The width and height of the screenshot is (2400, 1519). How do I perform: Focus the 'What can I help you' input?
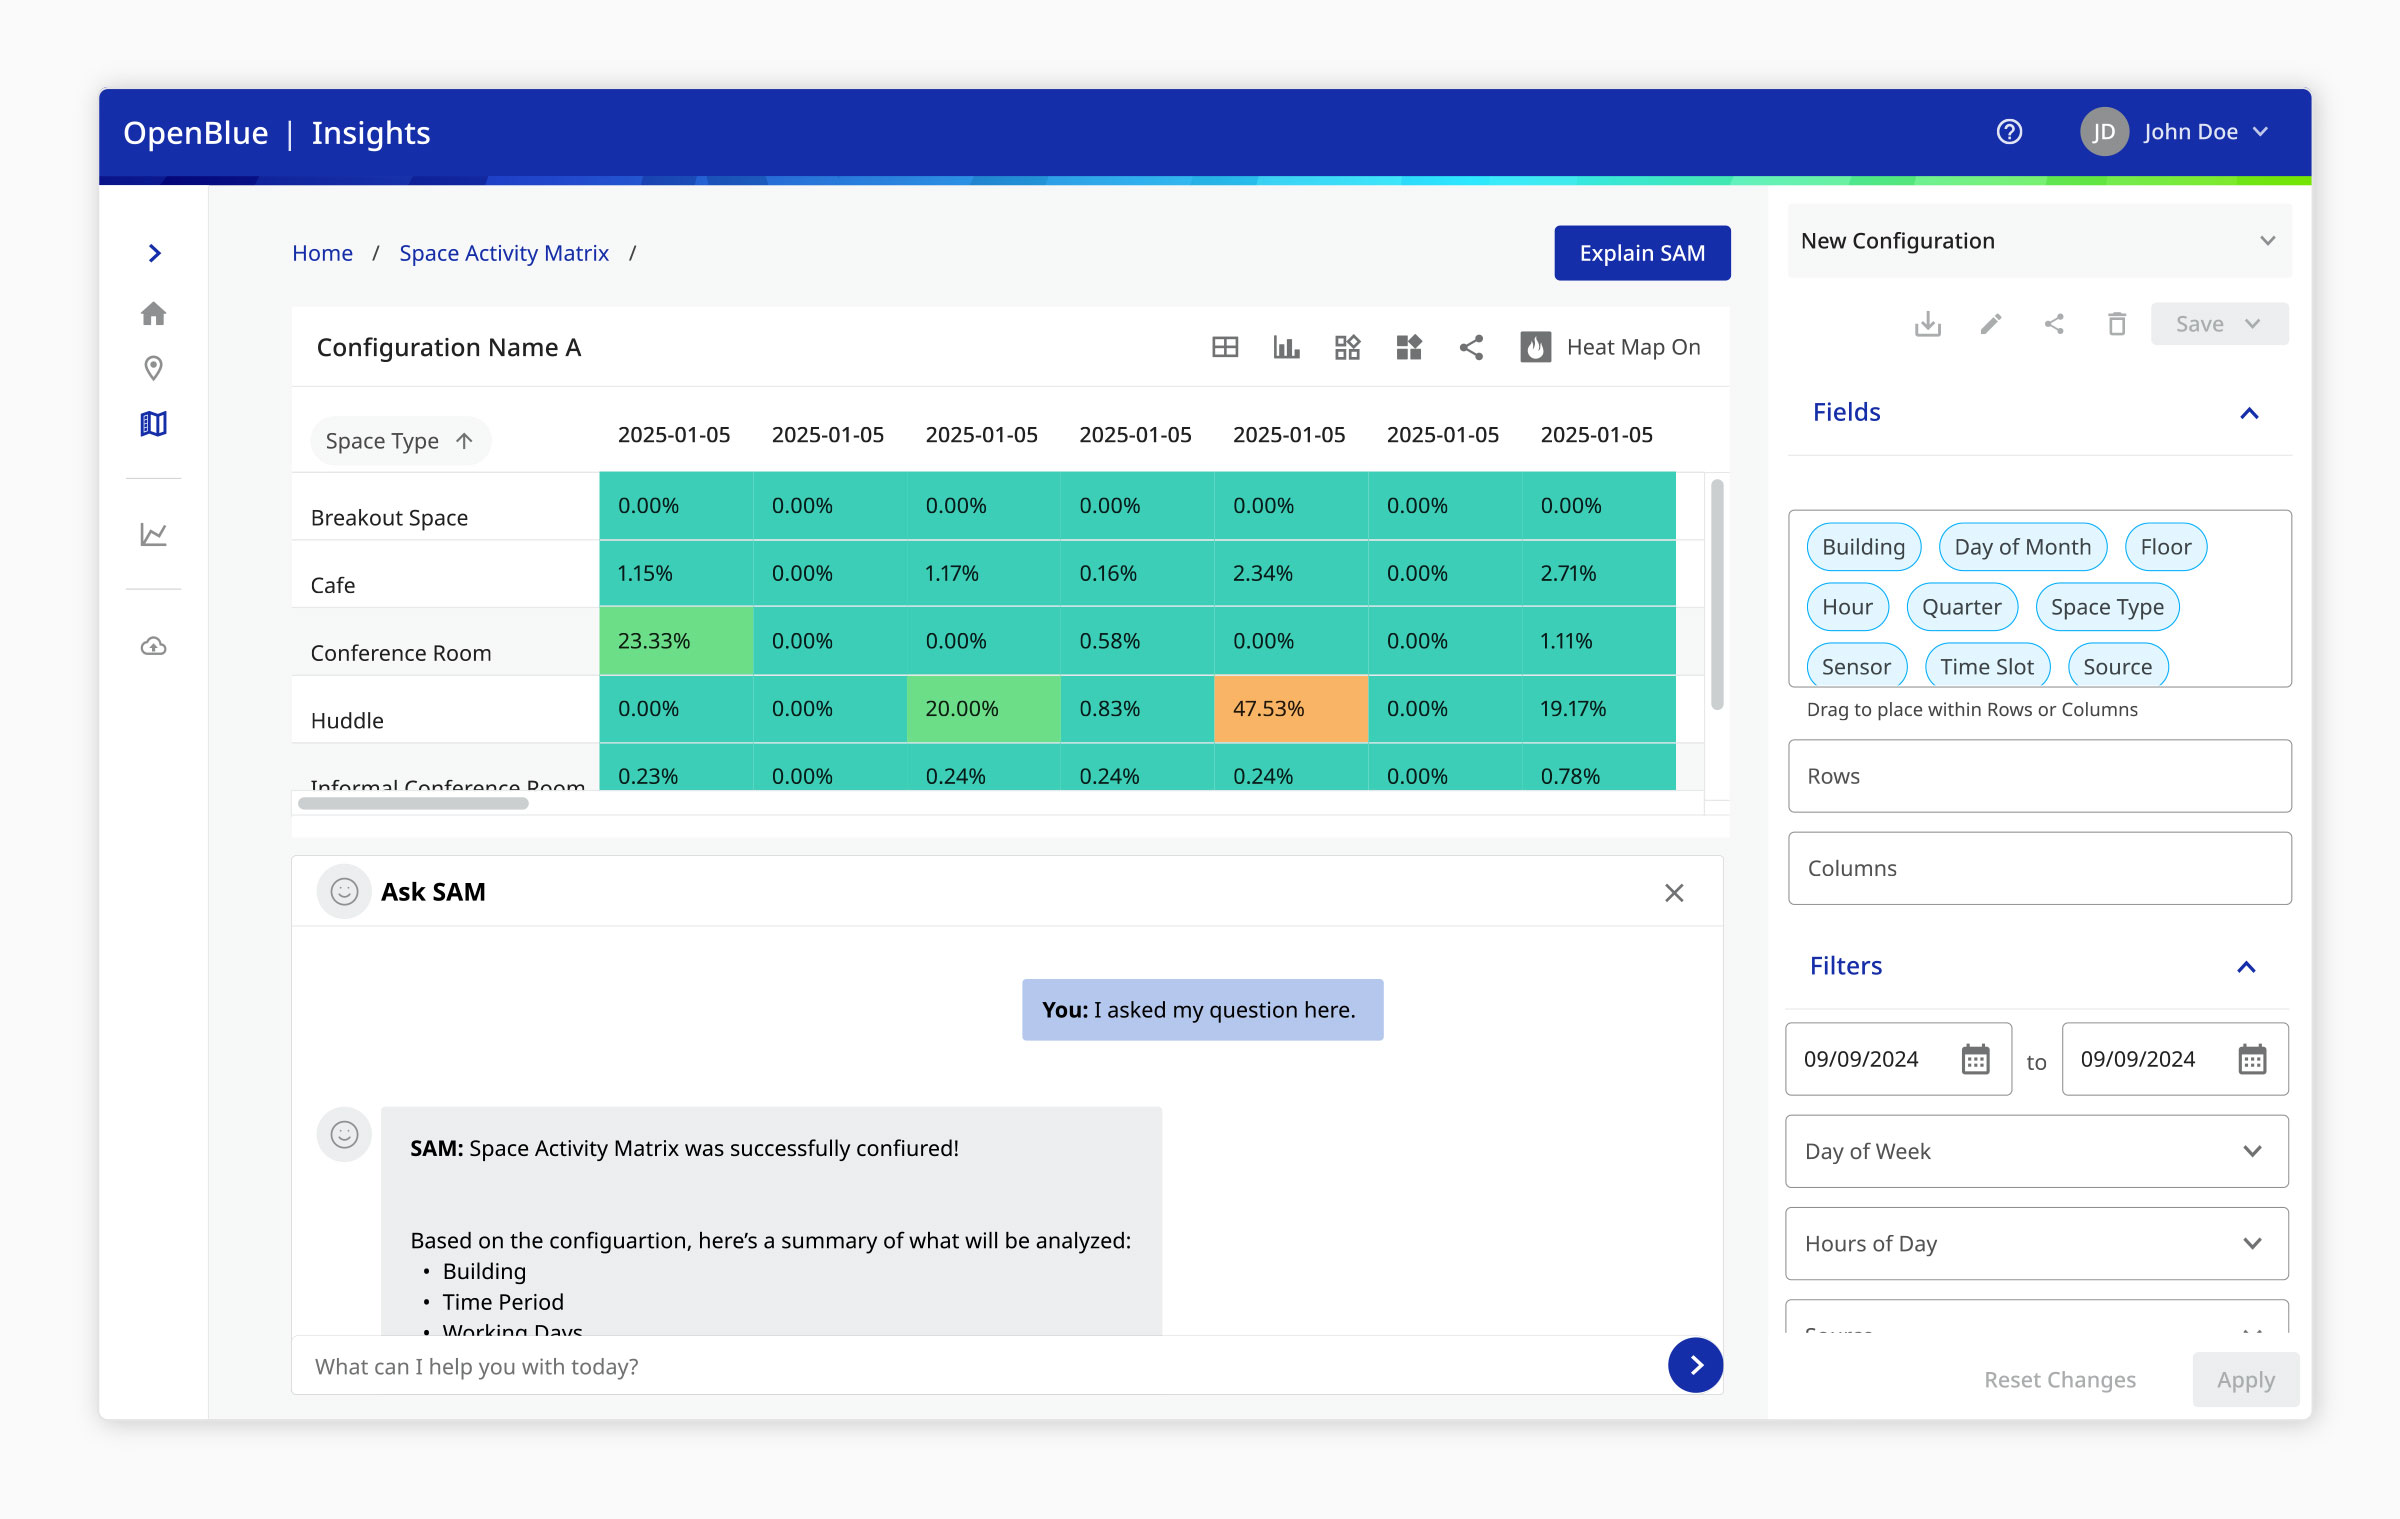tap(980, 1366)
